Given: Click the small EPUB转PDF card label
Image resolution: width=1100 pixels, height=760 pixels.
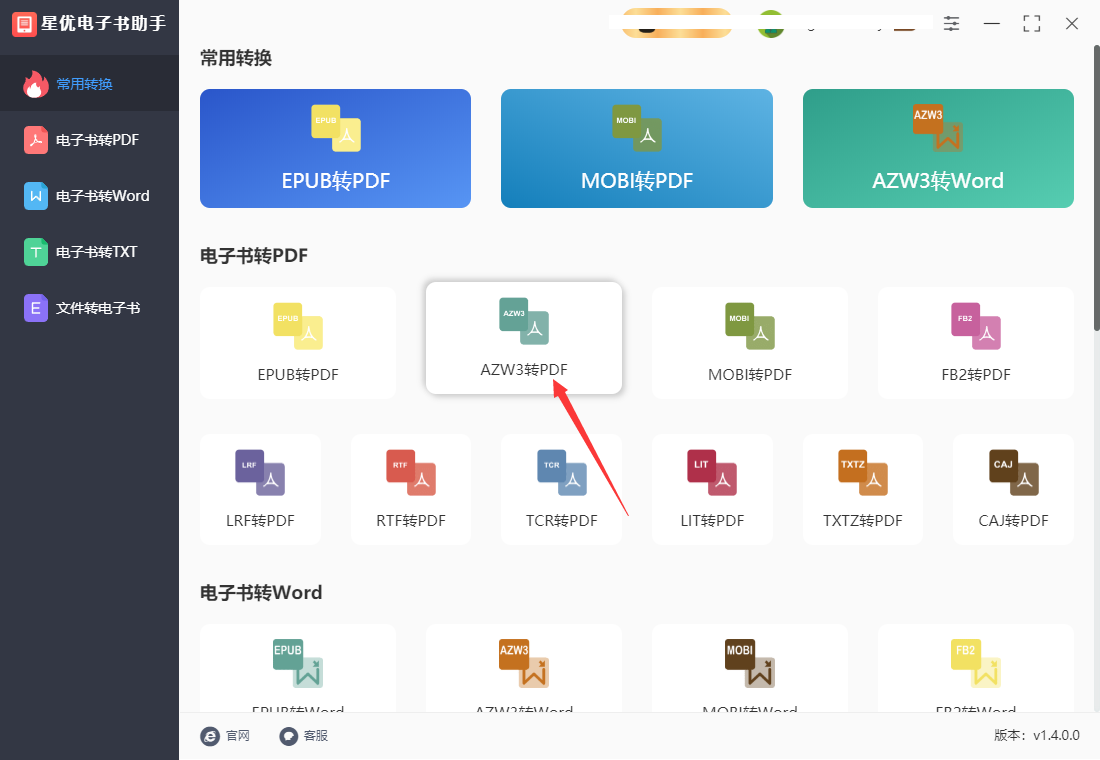Looking at the screenshot, I should (298, 375).
